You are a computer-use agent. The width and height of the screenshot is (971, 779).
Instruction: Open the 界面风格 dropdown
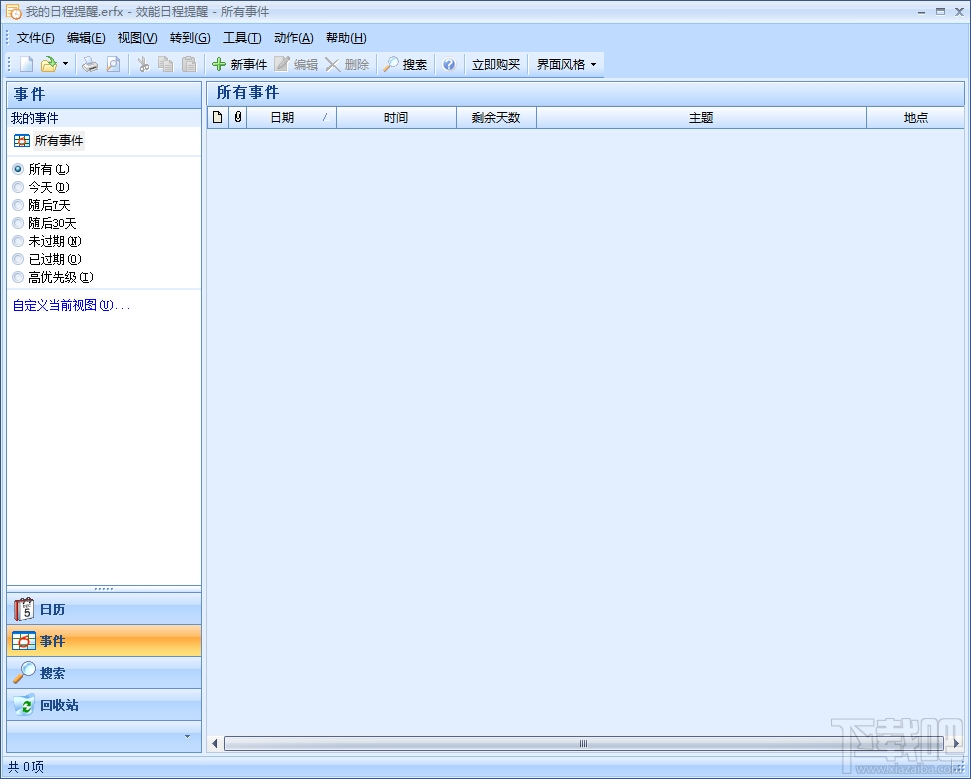(566, 64)
